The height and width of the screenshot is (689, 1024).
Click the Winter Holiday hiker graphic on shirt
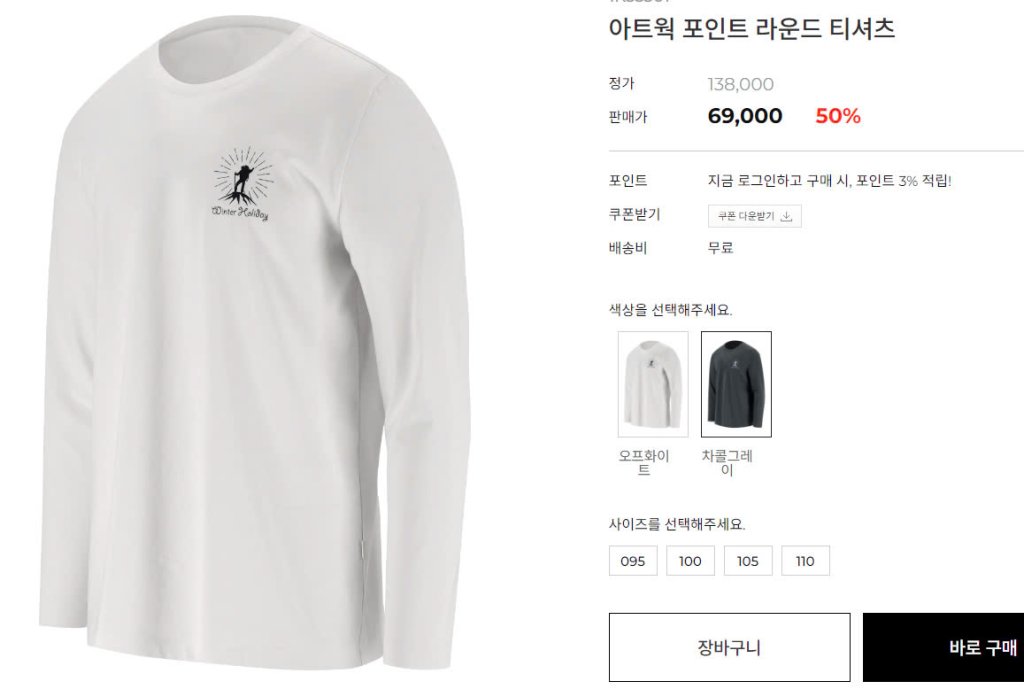point(242,184)
